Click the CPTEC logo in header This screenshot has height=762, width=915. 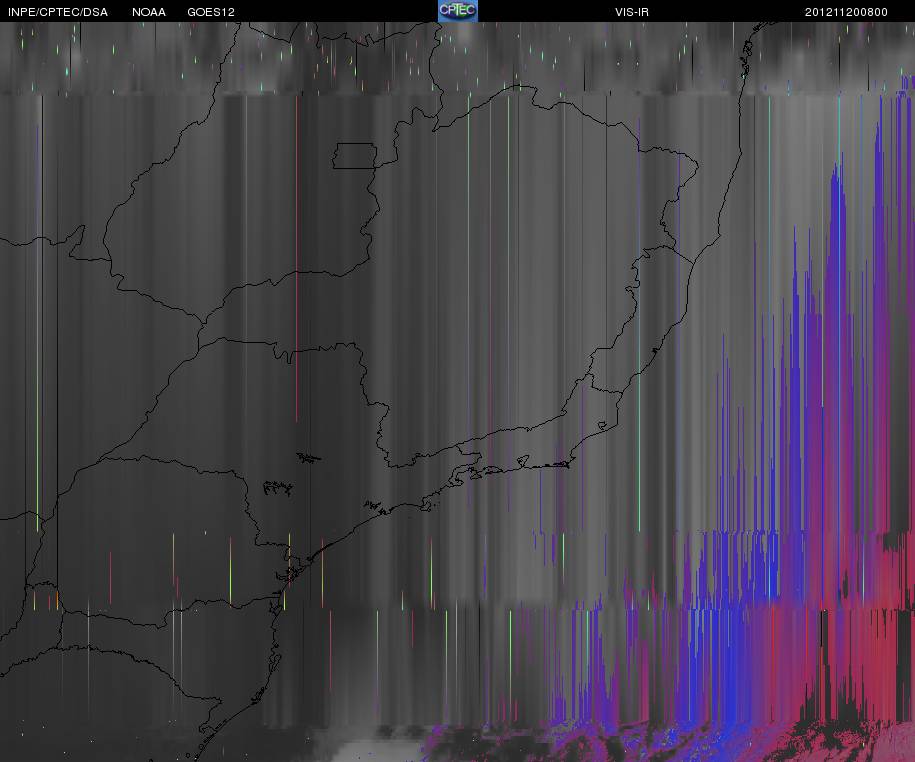point(458,11)
